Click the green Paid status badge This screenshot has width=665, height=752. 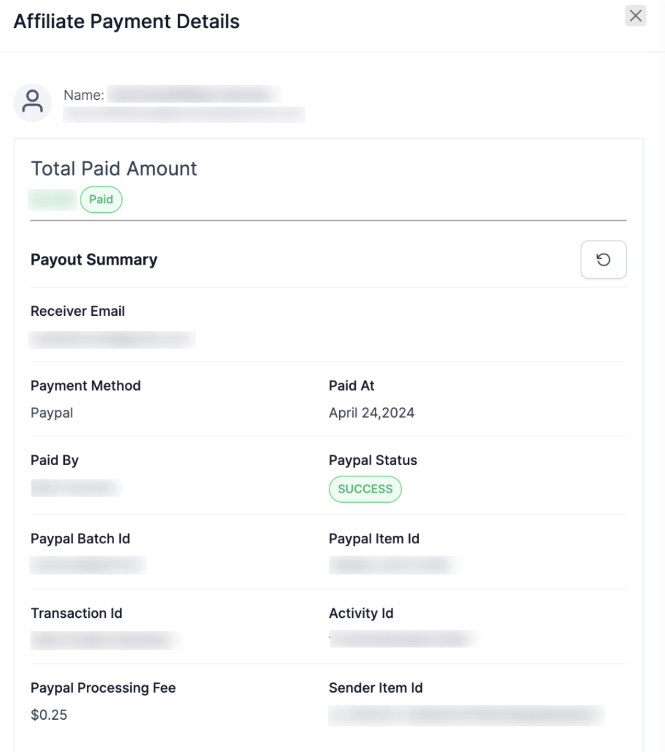click(101, 199)
